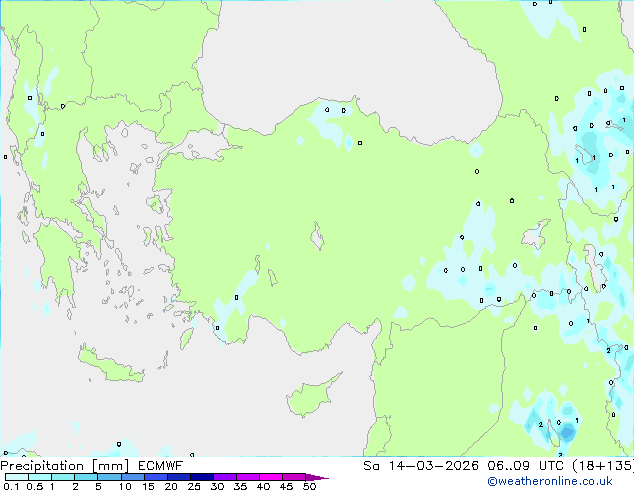Click the '25' legend scale value
The image size is (634, 490).
coord(194,486)
